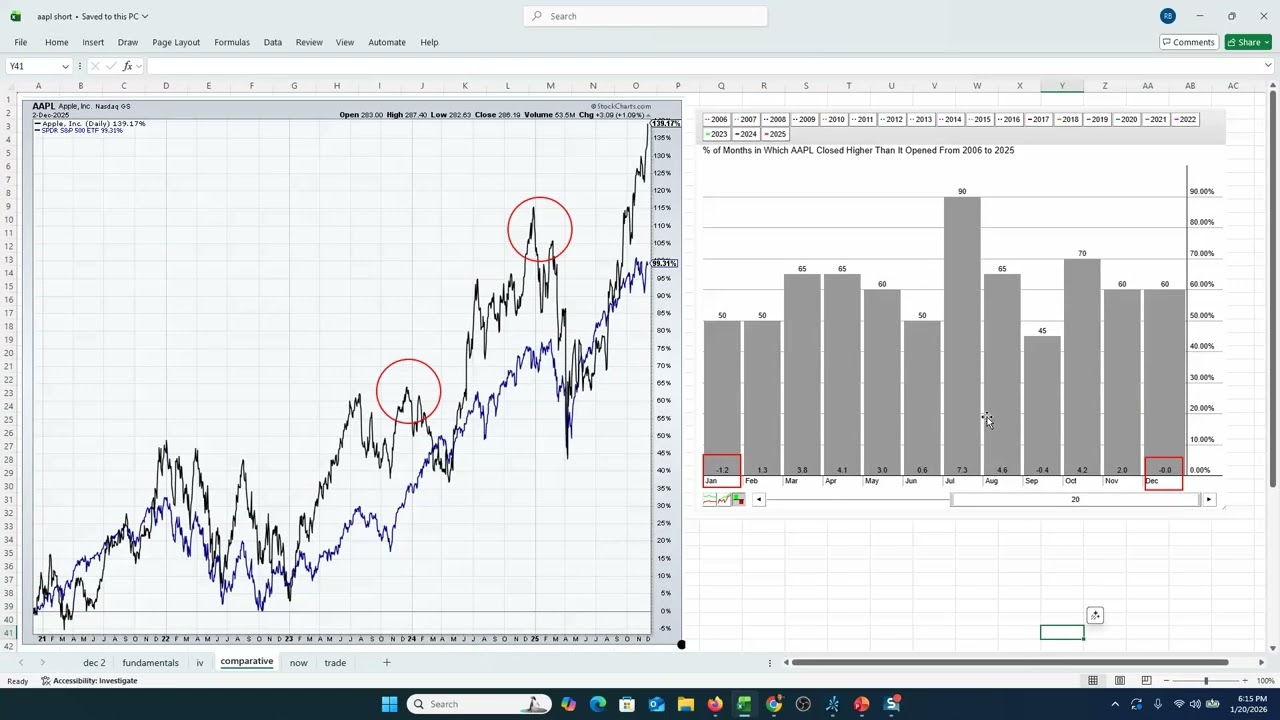This screenshot has height=720, width=1280.
Task: Open the user account avatar RB
Action: [1167, 16]
